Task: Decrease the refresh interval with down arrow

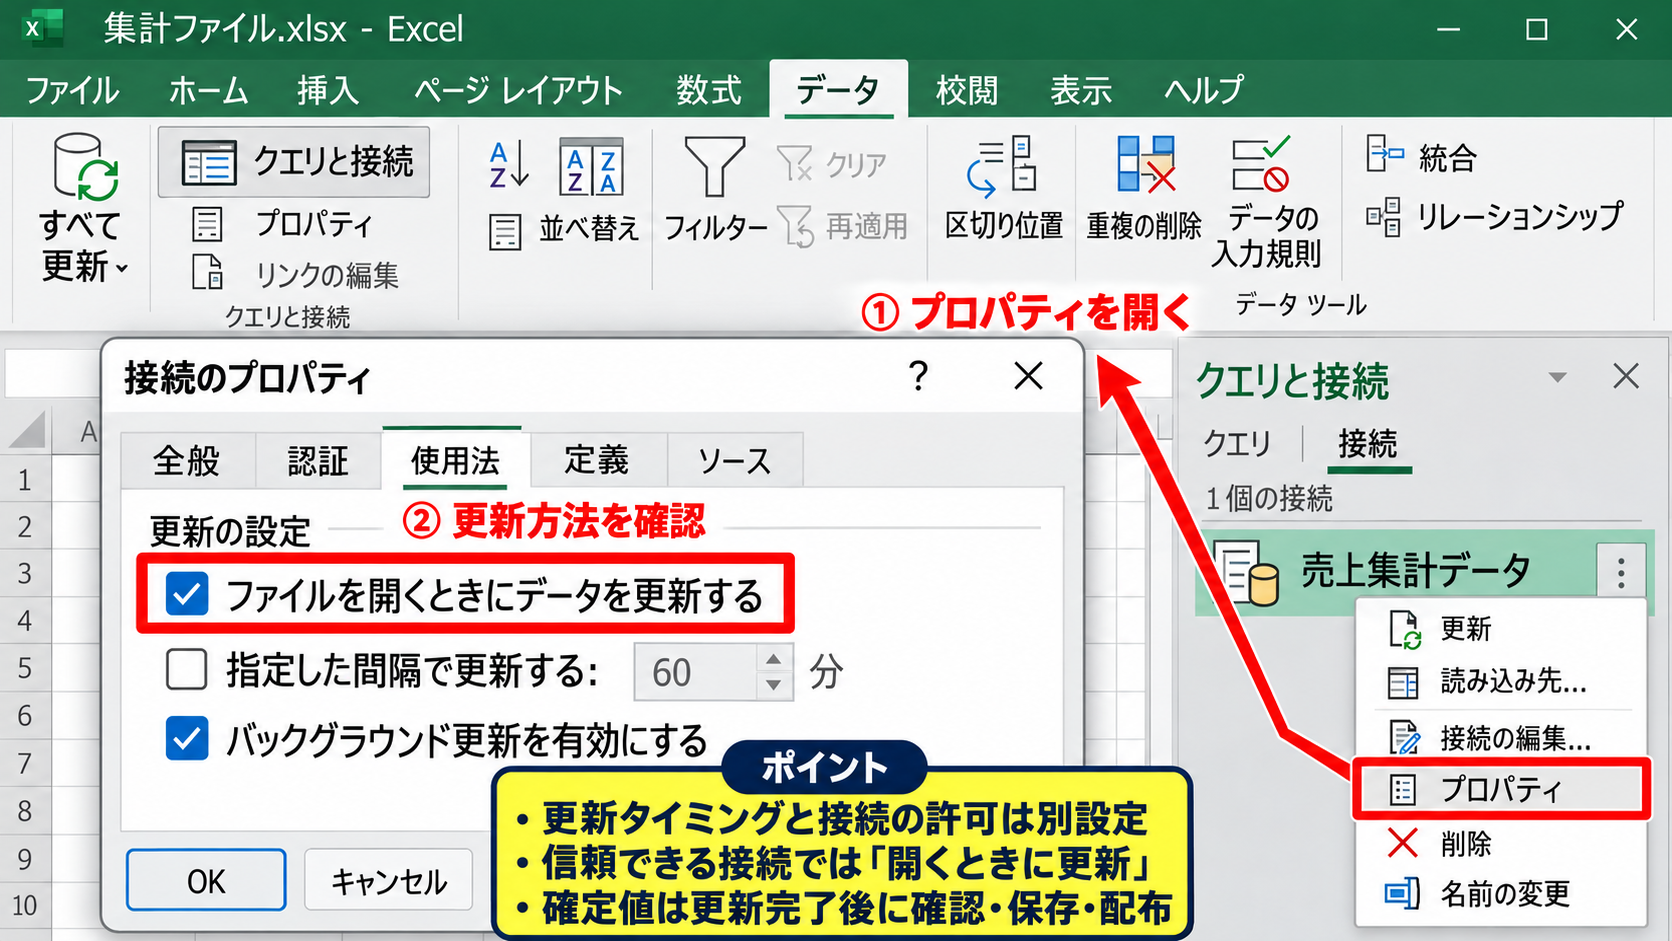Action: coord(773,685)
